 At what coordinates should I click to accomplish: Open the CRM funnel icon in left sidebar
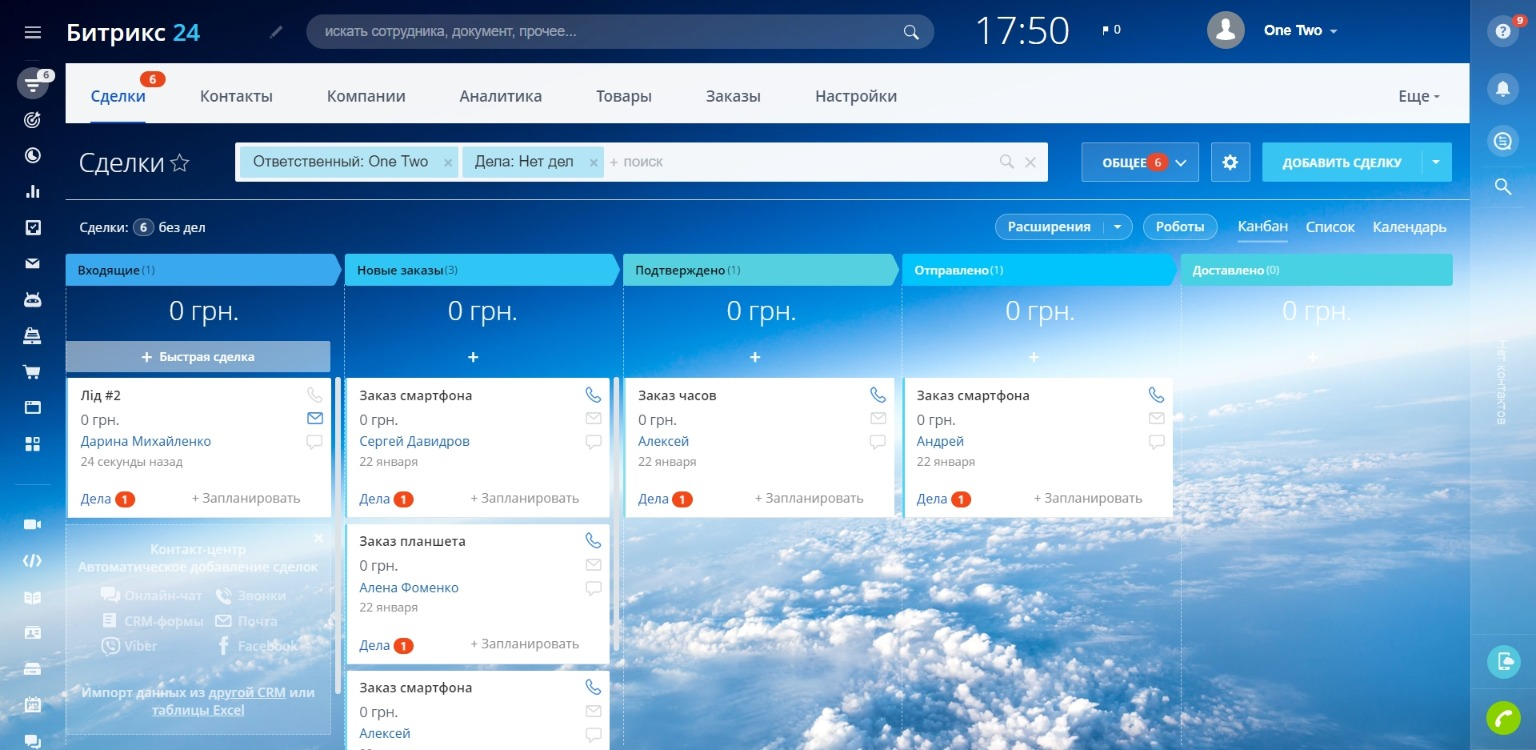[x=32, y=84]
